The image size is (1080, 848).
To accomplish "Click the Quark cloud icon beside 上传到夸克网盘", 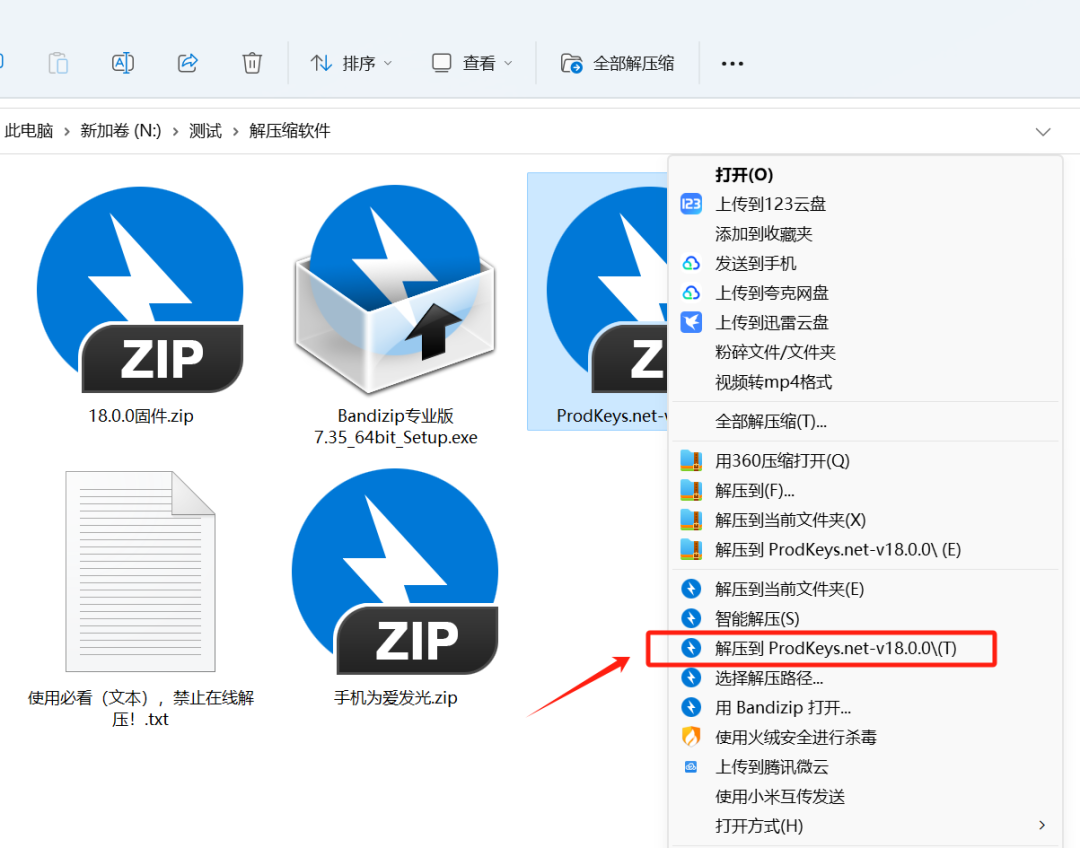I will 691,293.
